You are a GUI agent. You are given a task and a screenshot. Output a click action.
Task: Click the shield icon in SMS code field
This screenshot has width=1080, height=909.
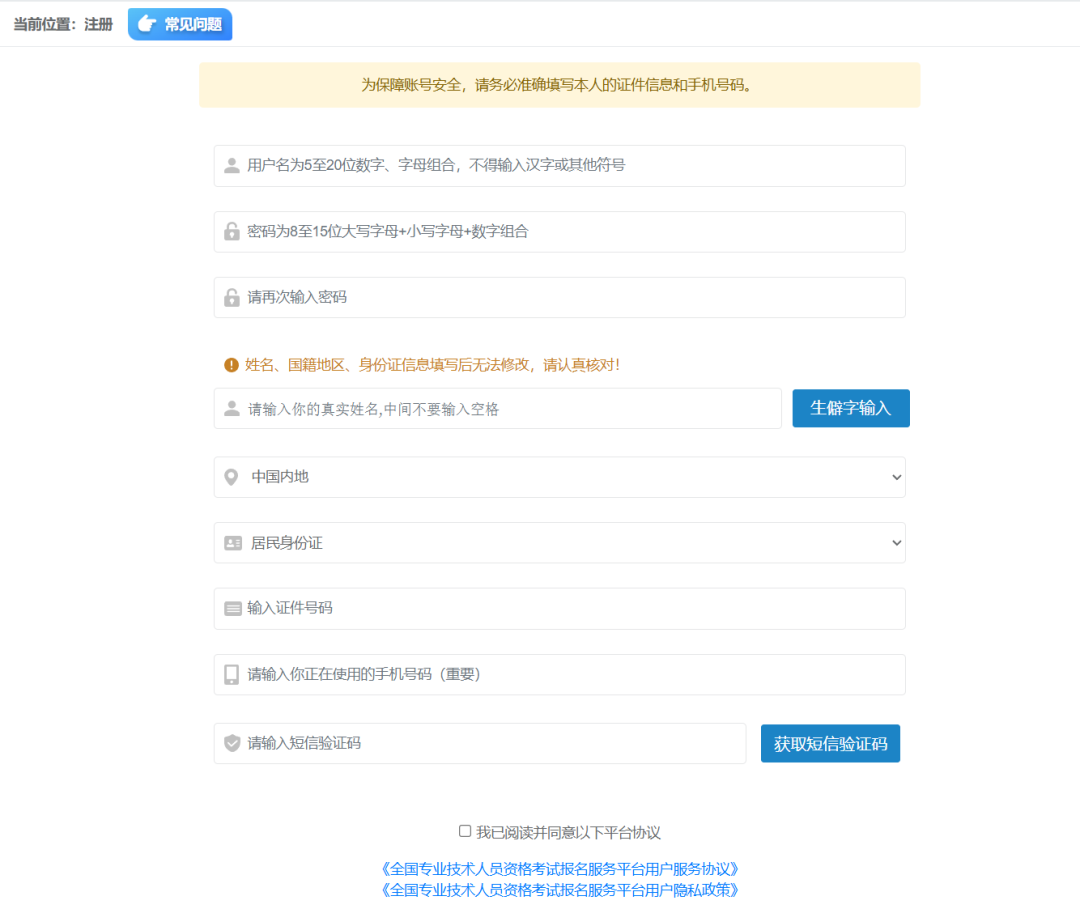pos(231,743)
